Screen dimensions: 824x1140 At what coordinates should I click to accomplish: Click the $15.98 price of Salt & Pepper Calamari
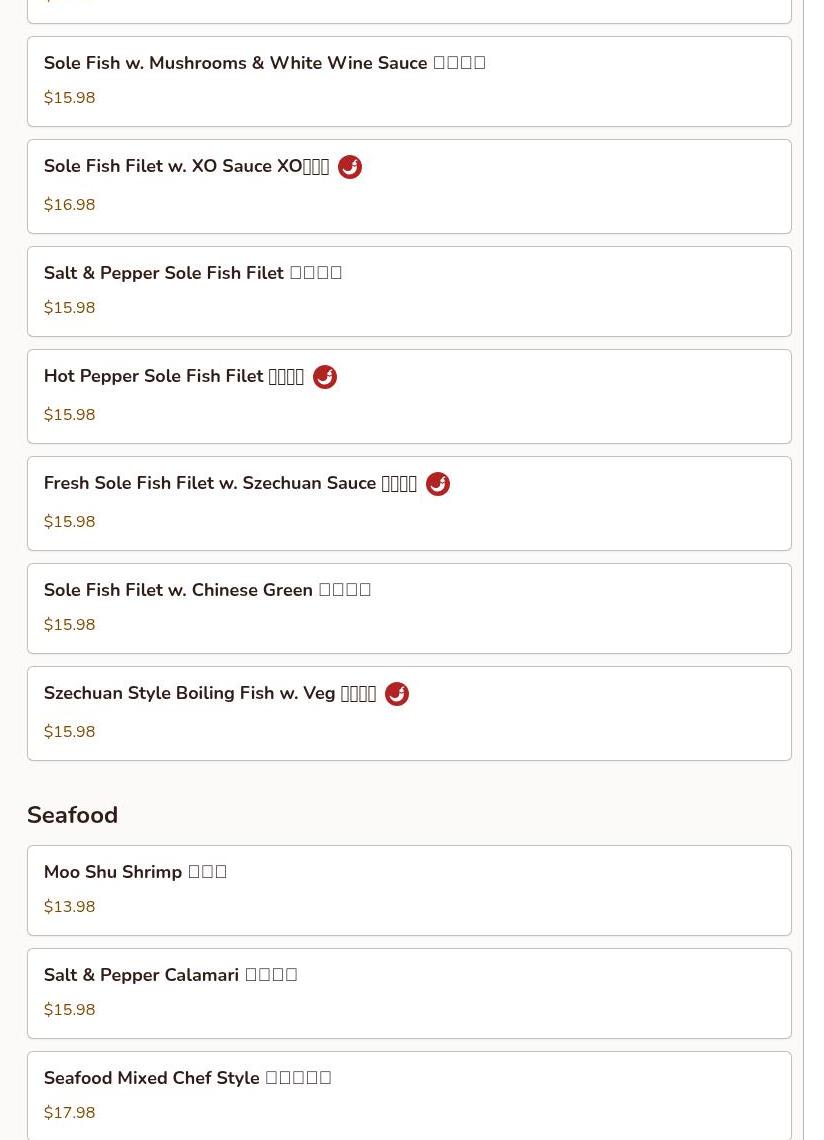coord(70,1010)
